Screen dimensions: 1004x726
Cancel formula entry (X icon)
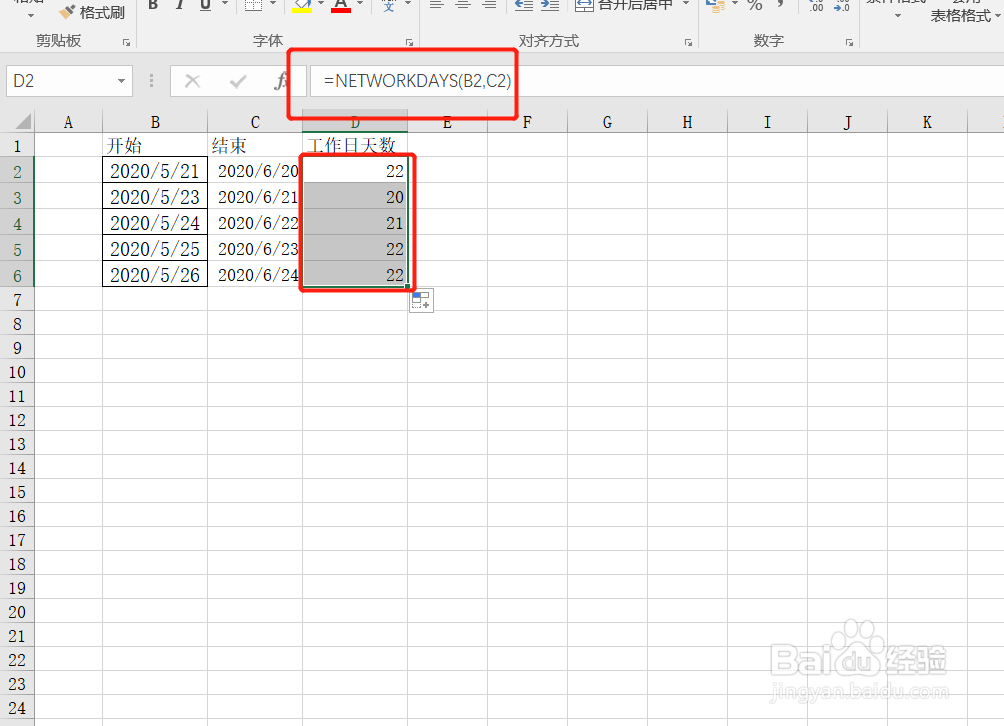[x=192, y=81]
